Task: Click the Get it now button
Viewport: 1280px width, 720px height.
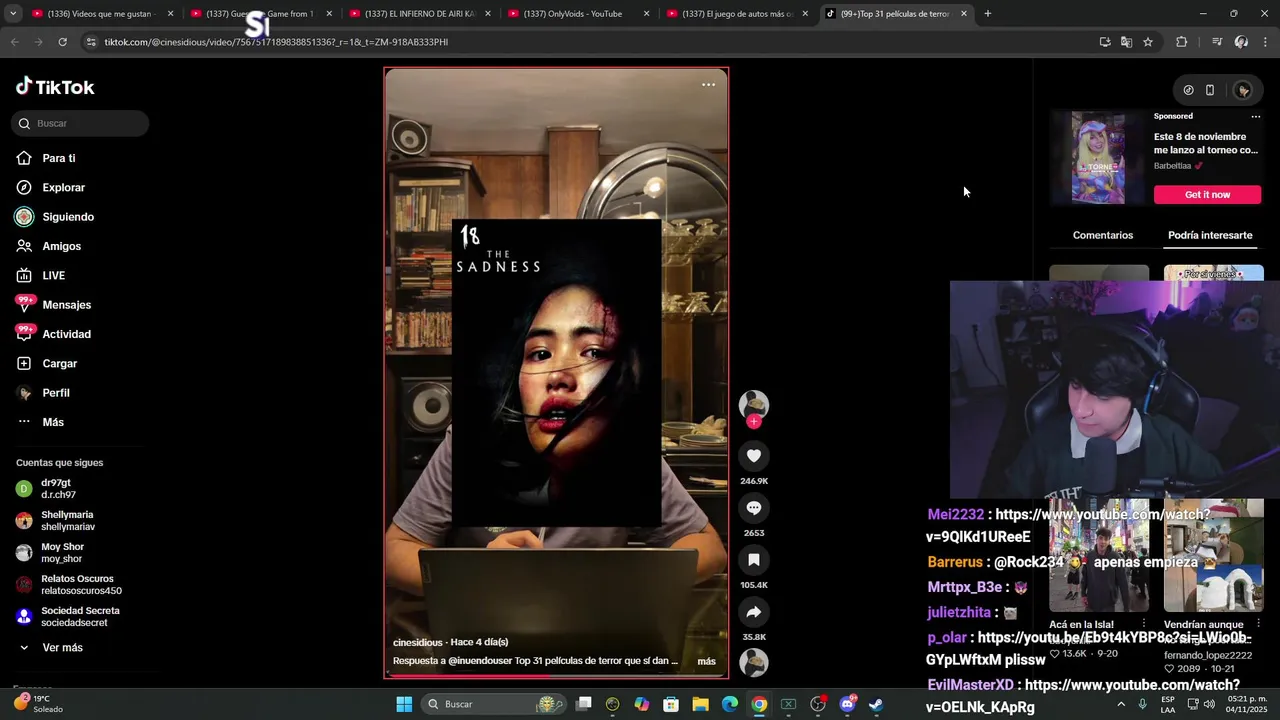Action: tap(1207, 194)
